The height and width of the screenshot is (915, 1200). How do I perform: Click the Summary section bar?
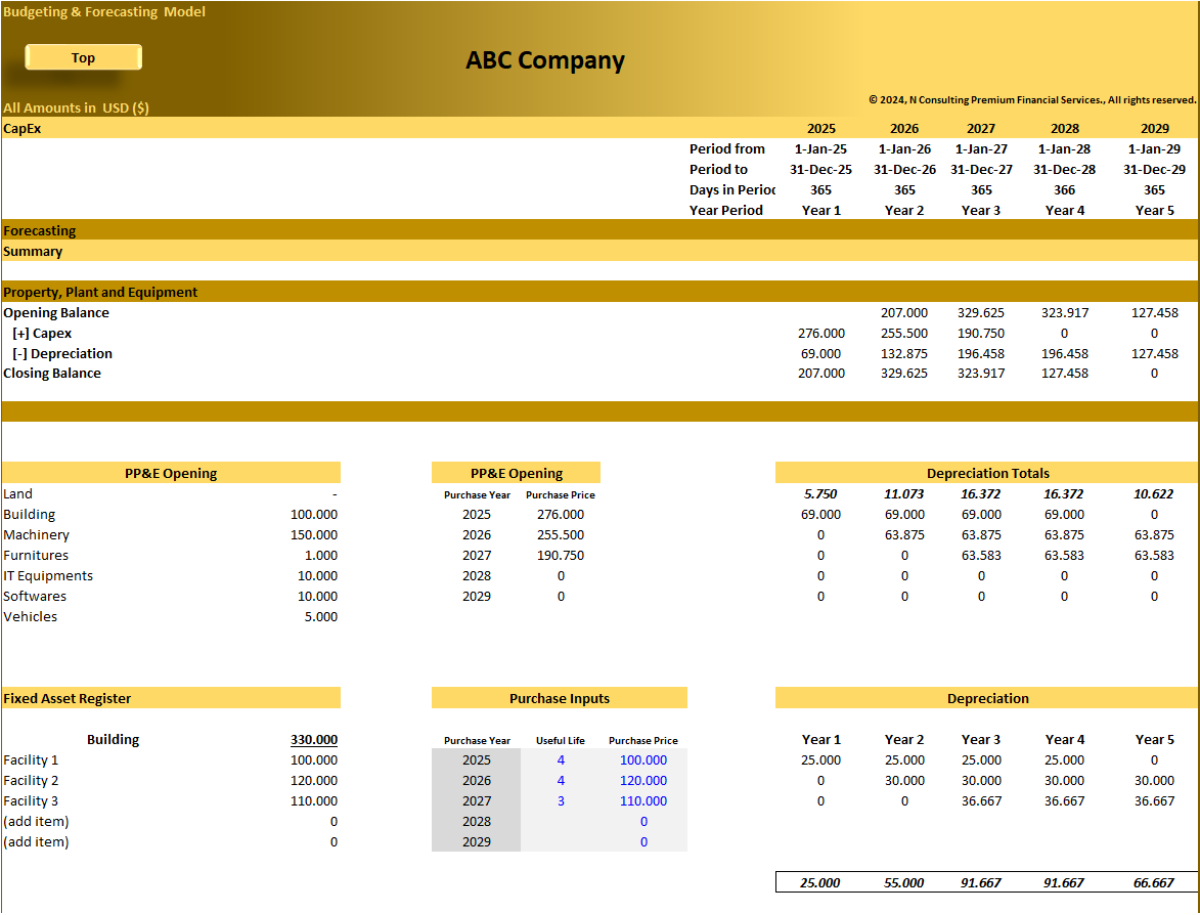(600, 251)
